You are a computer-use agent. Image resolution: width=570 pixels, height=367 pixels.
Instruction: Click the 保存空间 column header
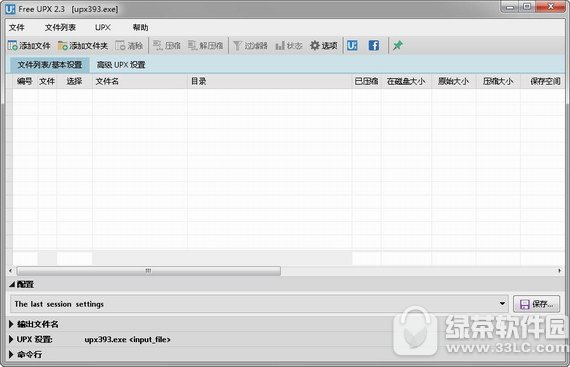[544, 81]
